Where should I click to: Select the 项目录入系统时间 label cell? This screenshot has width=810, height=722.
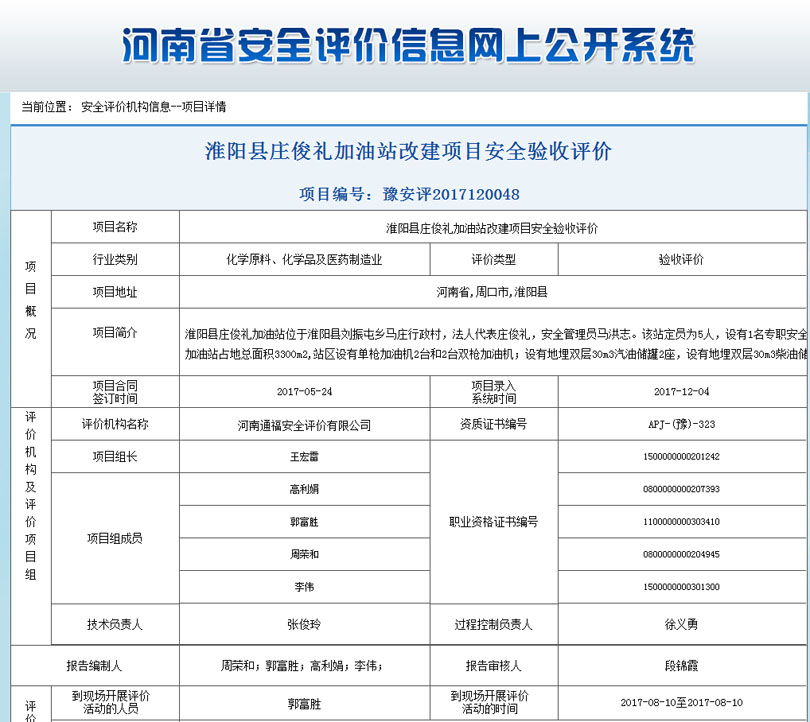tap(494, 392)
